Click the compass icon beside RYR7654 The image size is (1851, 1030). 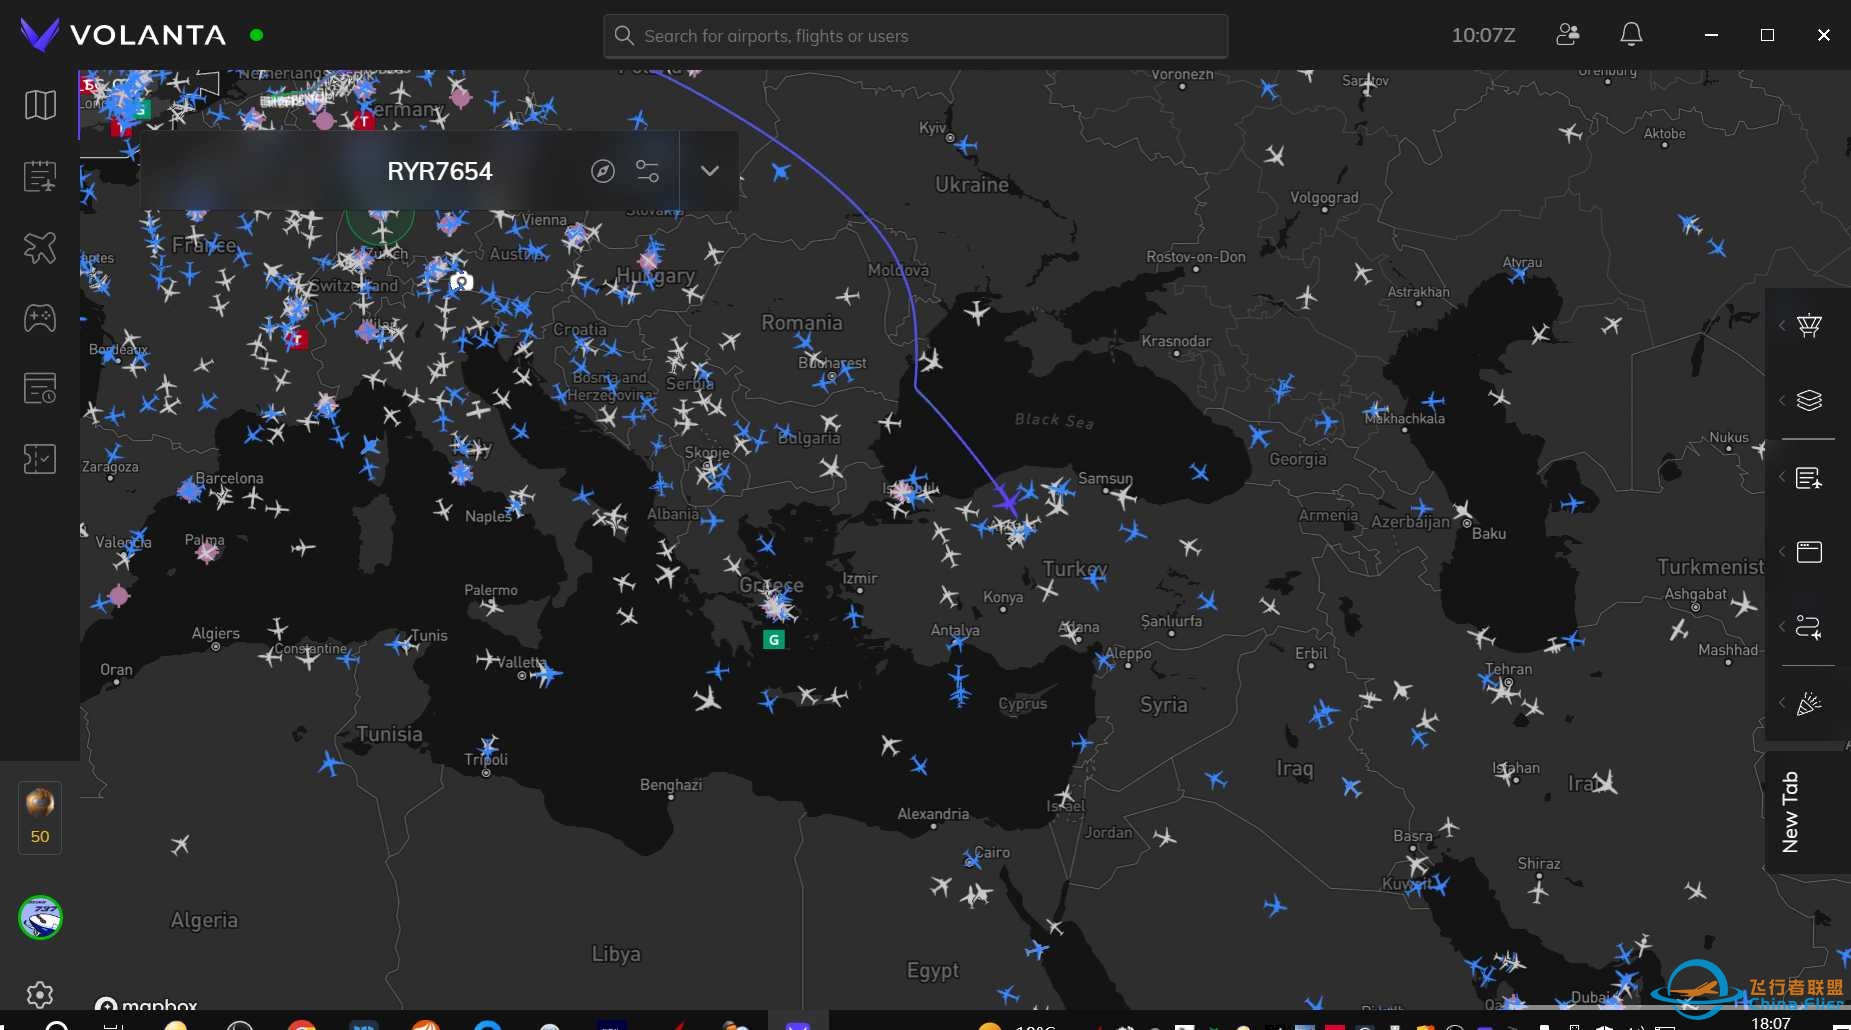(x=602, y=171)
